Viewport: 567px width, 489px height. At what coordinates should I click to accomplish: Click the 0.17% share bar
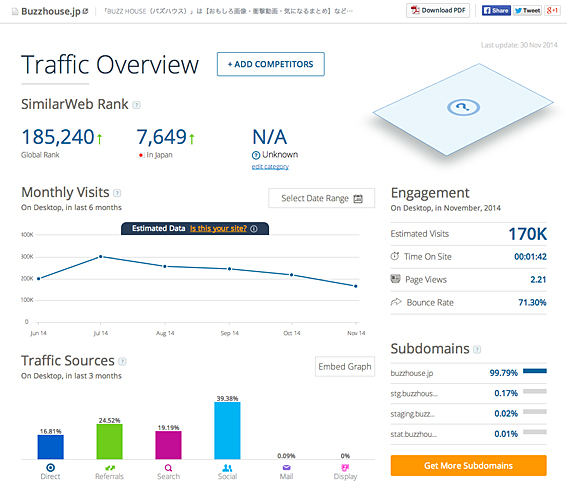pyautogui.click(x=535, y=391)
